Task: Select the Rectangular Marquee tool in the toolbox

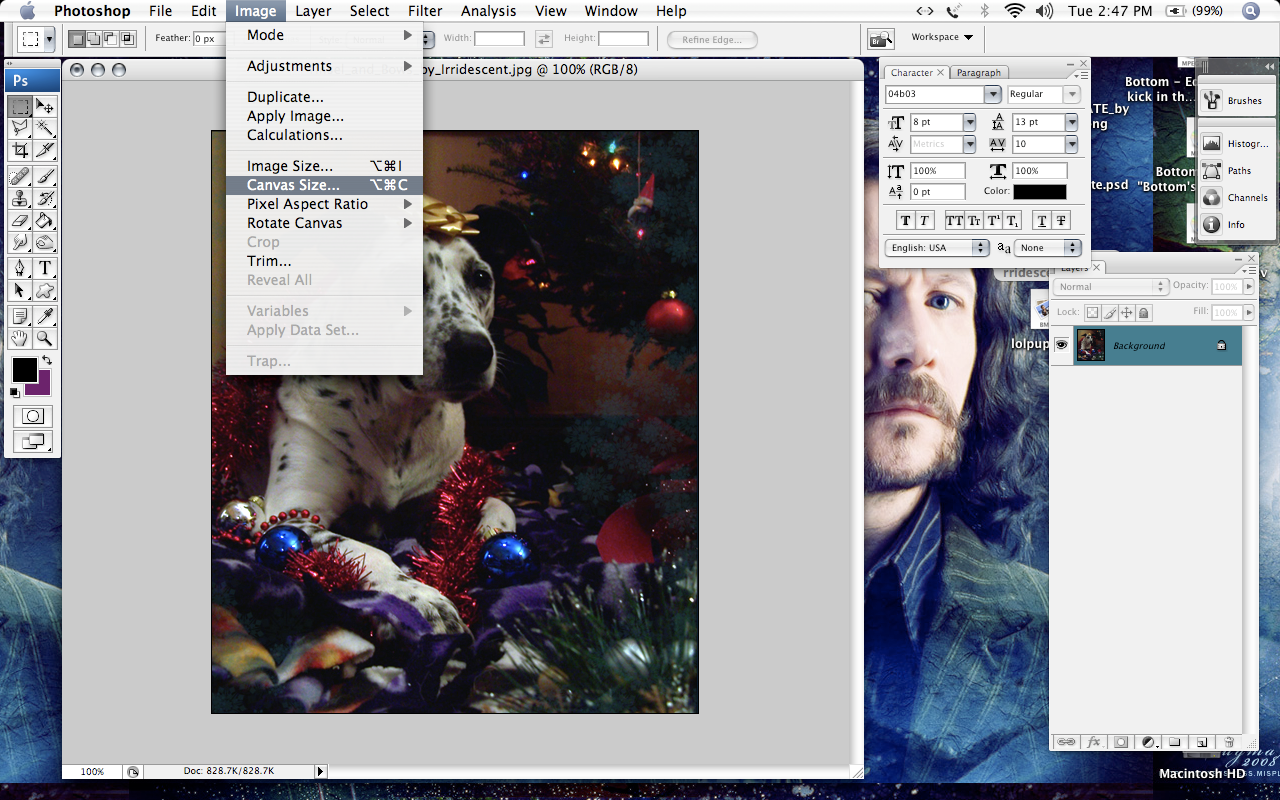Action: (20, 106)
